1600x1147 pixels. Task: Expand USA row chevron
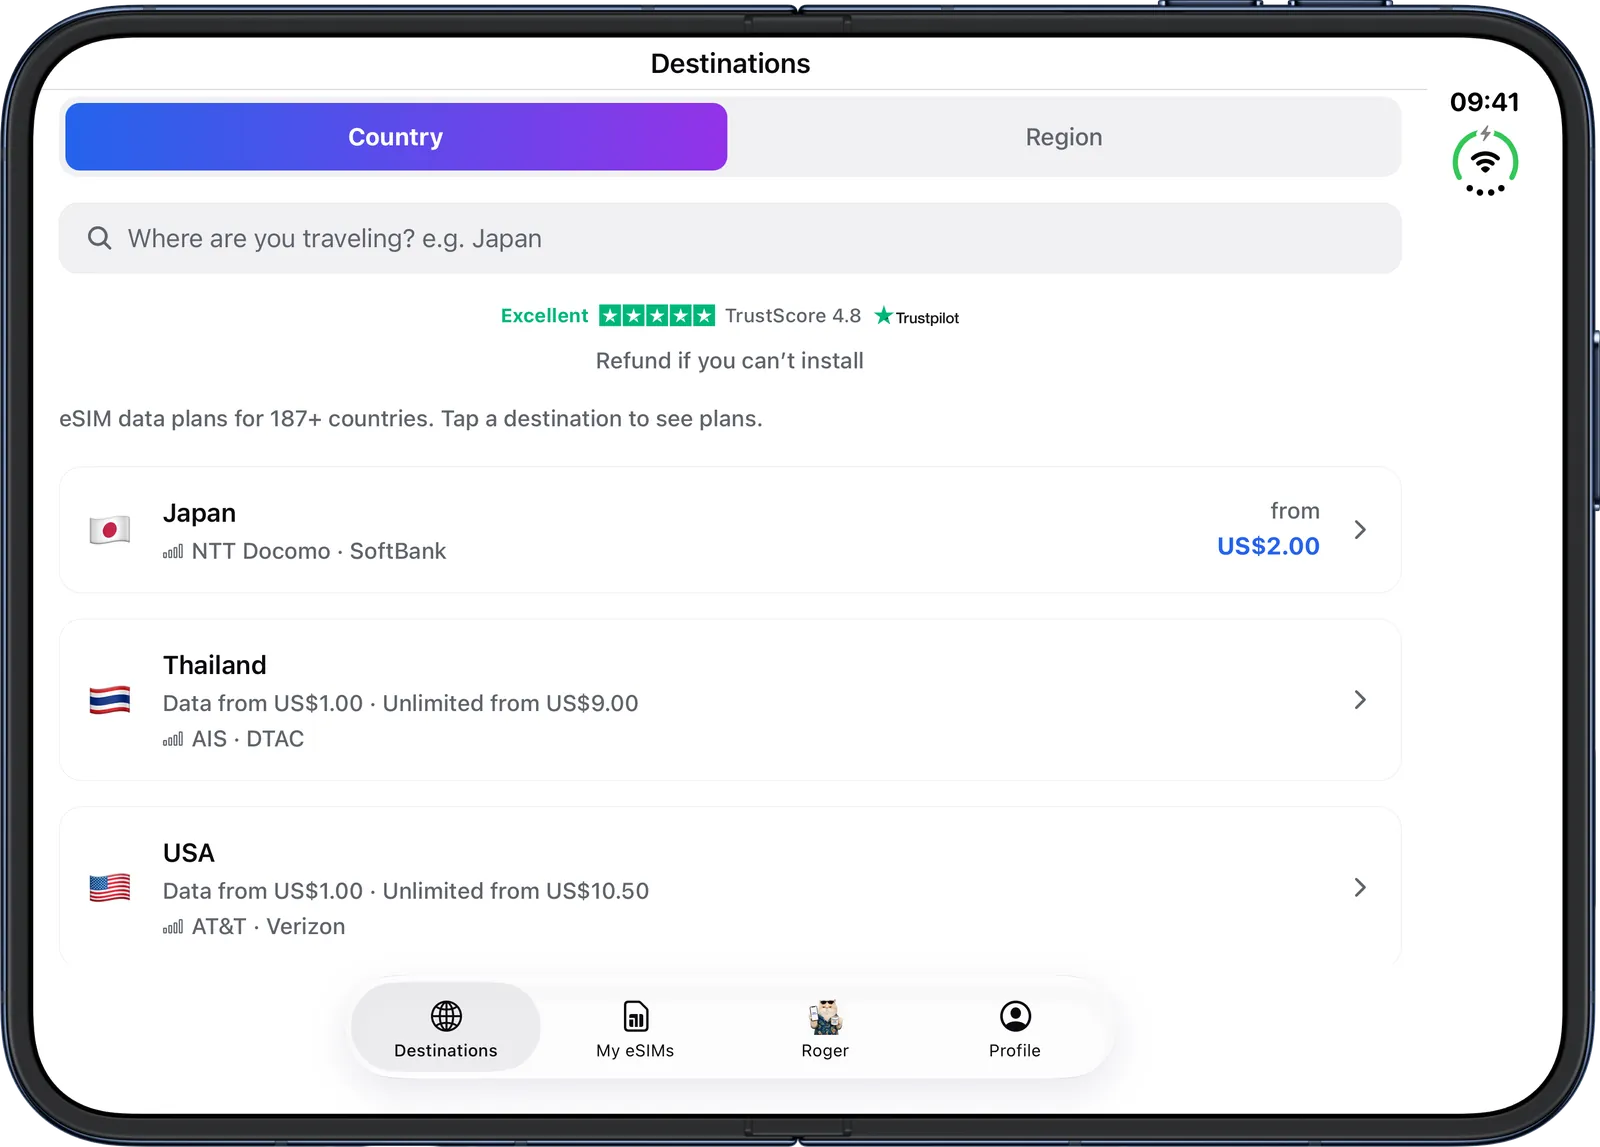(x=1360, y=887)
